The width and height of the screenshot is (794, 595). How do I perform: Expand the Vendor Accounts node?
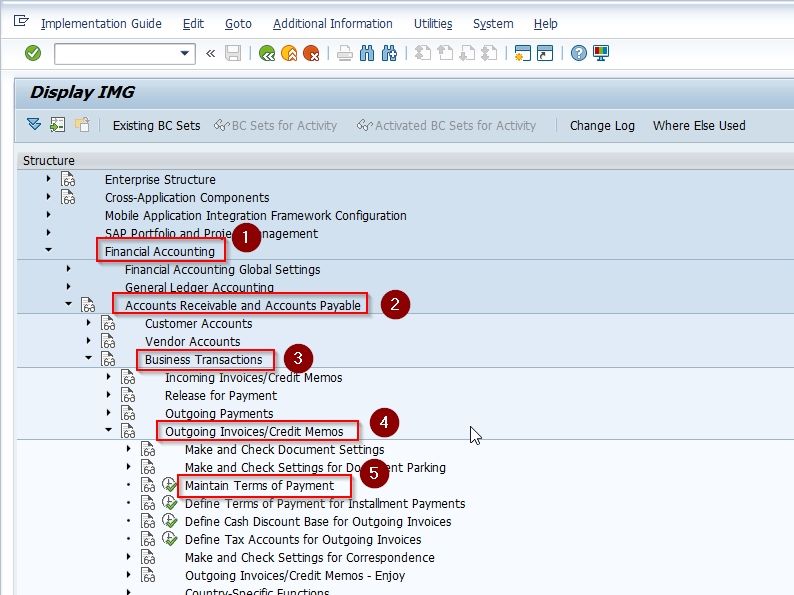coord(89,340)
